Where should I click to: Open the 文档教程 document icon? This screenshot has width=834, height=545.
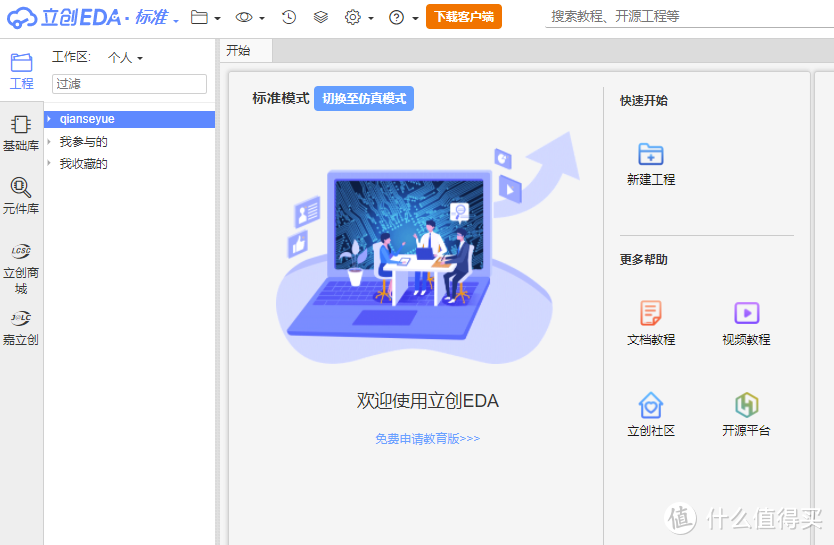pyautogui.click(x=650, y=313)
